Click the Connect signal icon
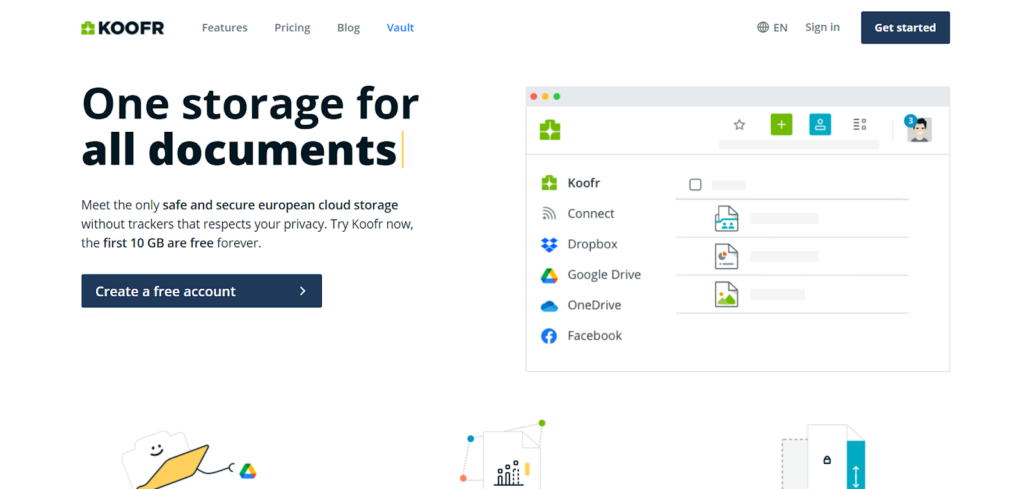Screen dimensions: 1024x489 pos(549,213)
